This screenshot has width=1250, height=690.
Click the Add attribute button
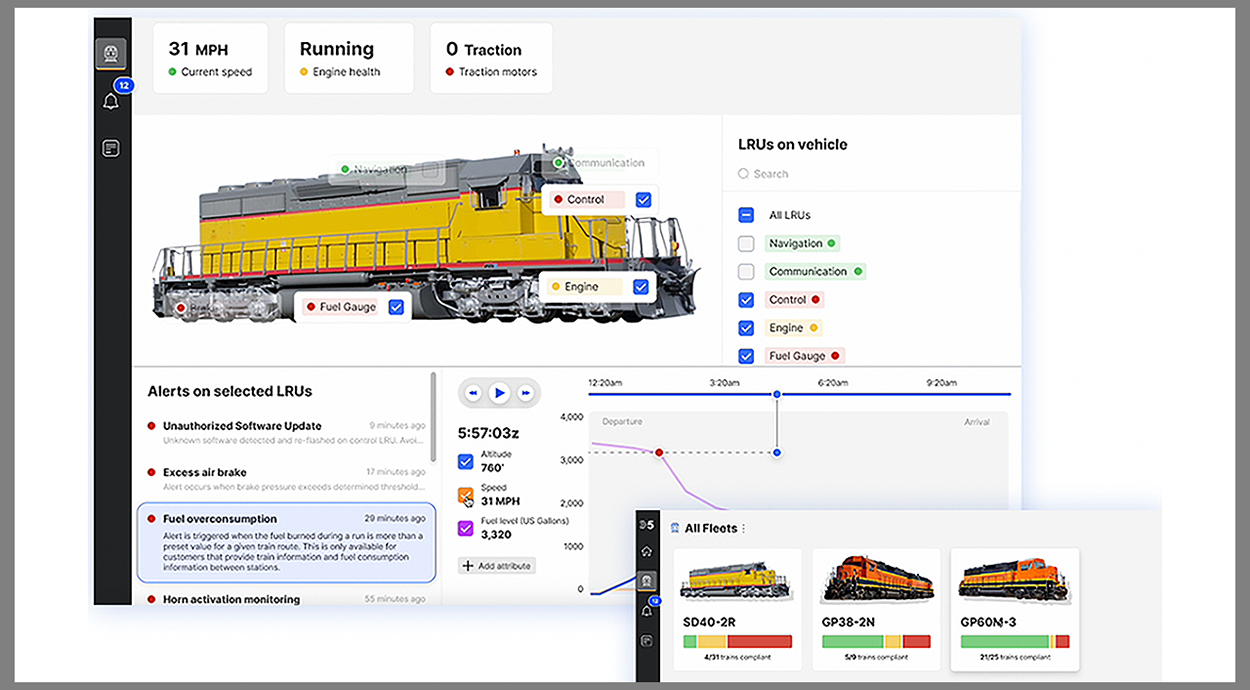497,566
